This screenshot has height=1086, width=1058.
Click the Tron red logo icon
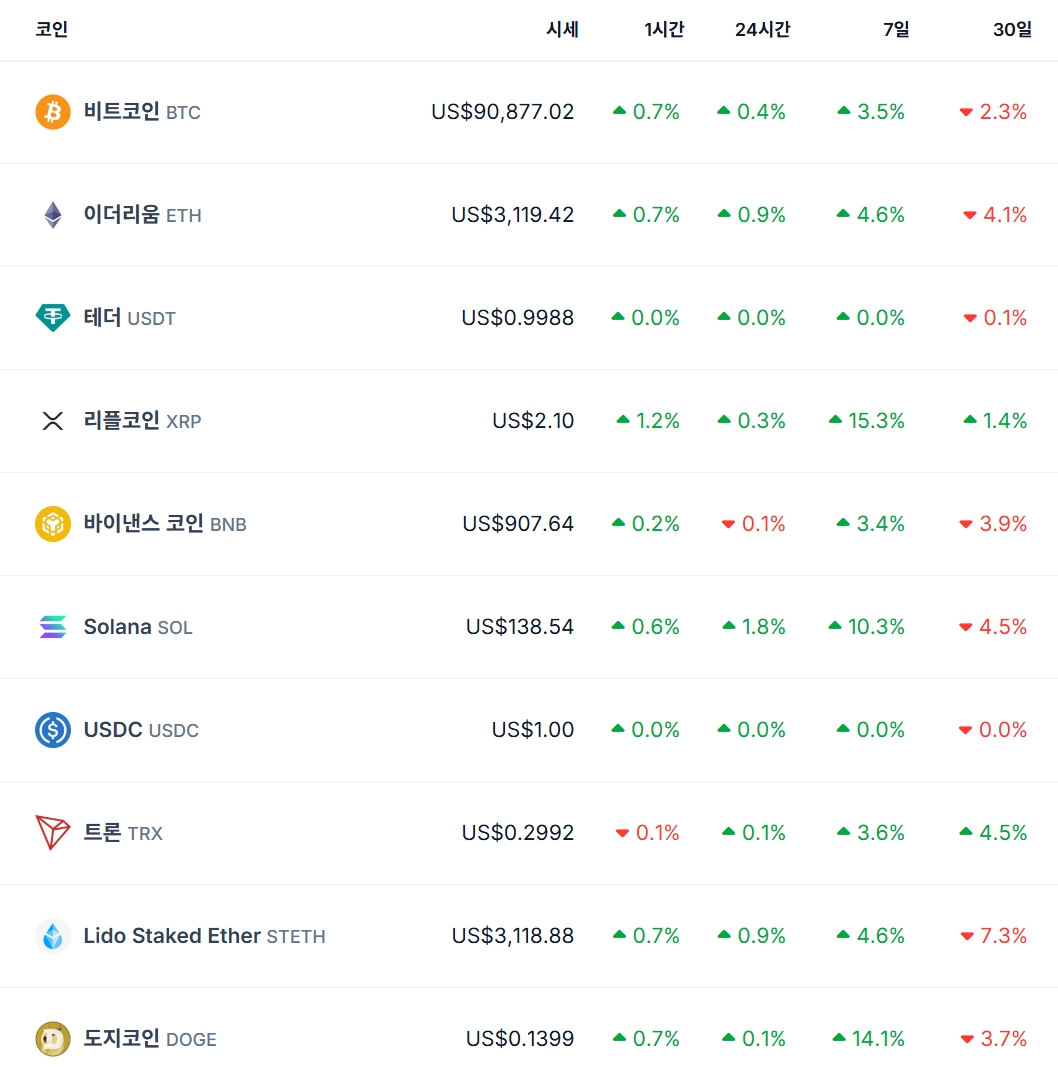53,833
